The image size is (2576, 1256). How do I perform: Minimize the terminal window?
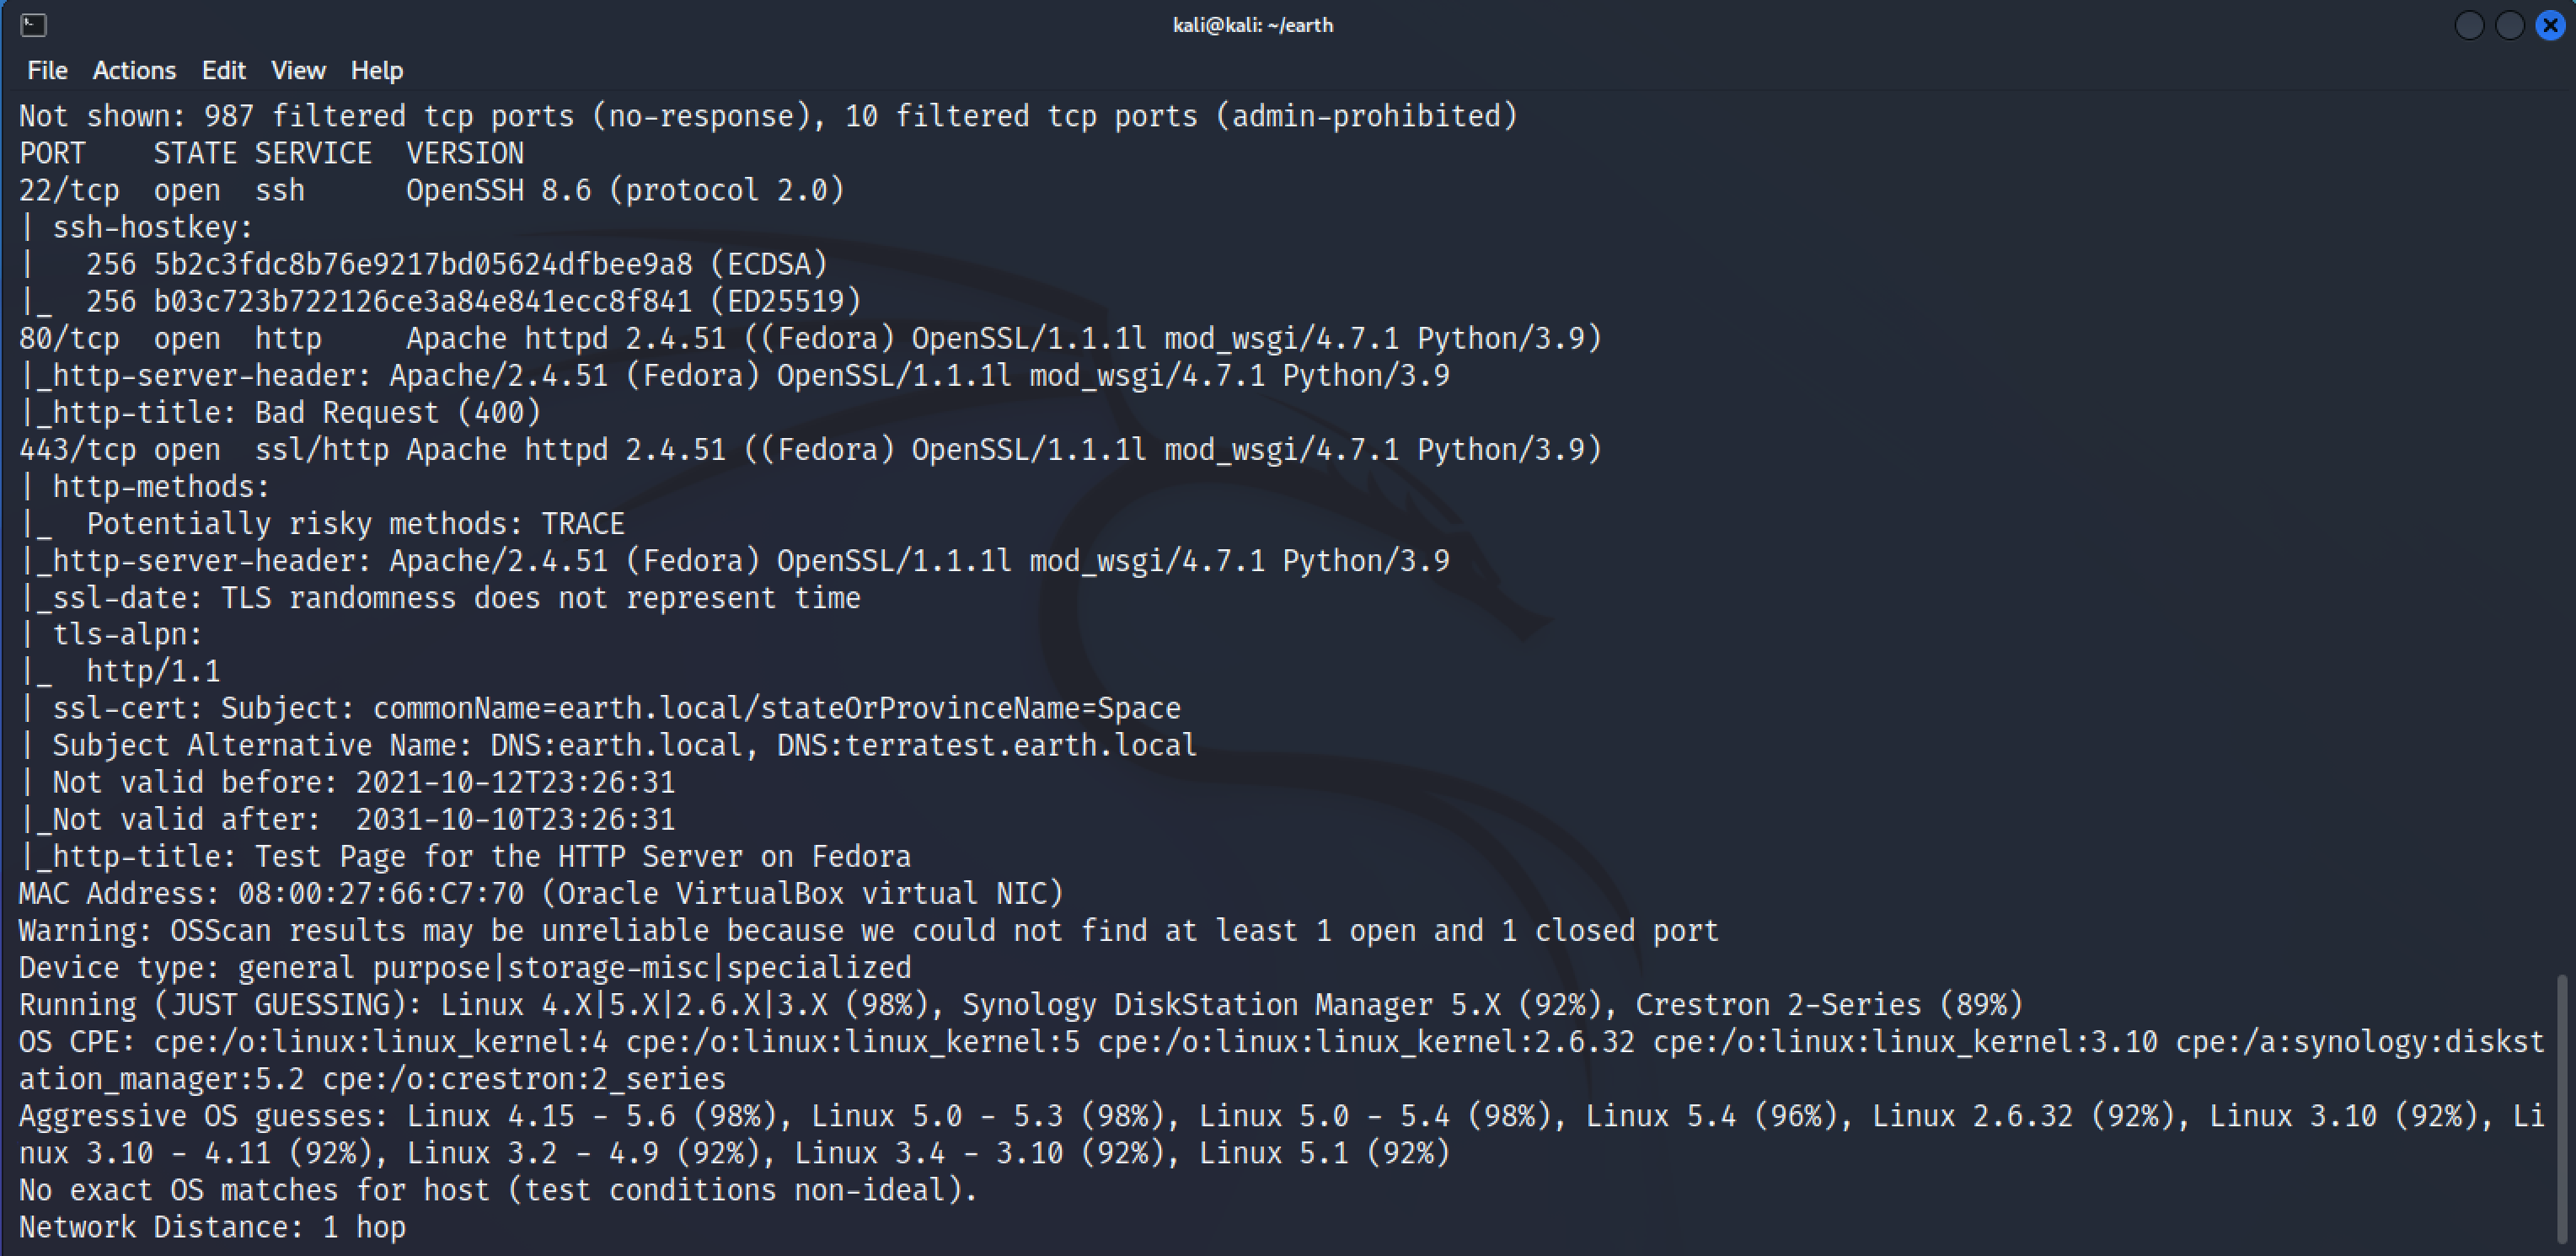[2469, 25]
